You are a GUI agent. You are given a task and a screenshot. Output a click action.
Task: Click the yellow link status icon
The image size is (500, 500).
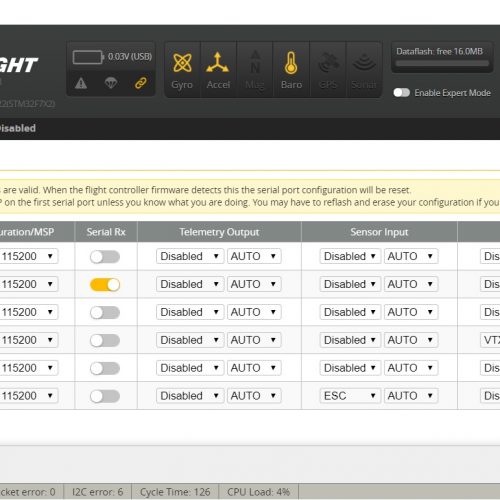click(141, 83)
